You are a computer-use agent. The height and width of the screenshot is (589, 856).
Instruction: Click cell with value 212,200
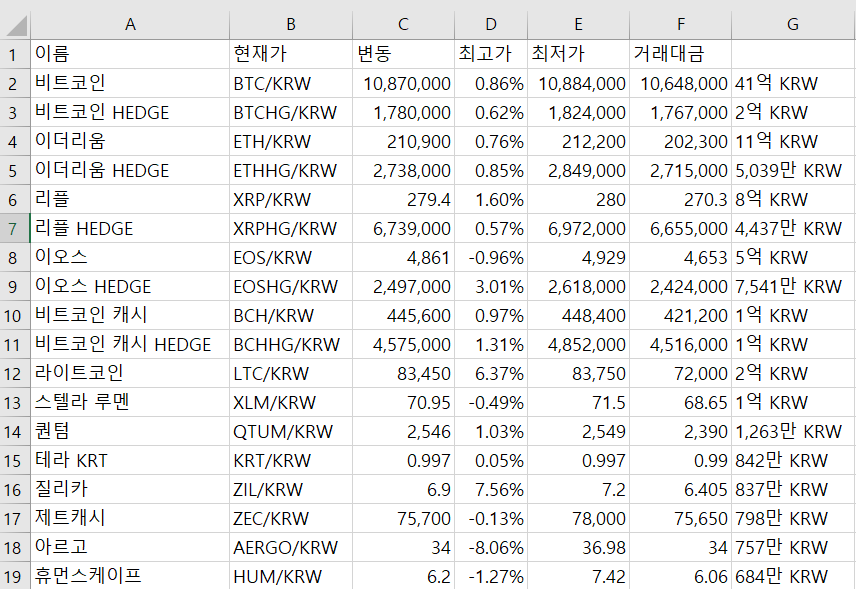coord(578,141)
